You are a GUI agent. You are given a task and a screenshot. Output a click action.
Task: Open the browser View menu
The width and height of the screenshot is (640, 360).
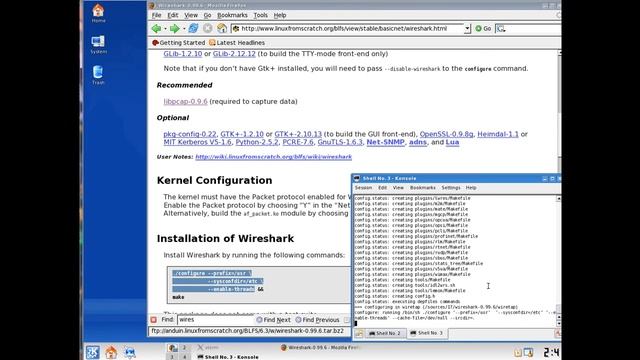[x=191, y=15]
